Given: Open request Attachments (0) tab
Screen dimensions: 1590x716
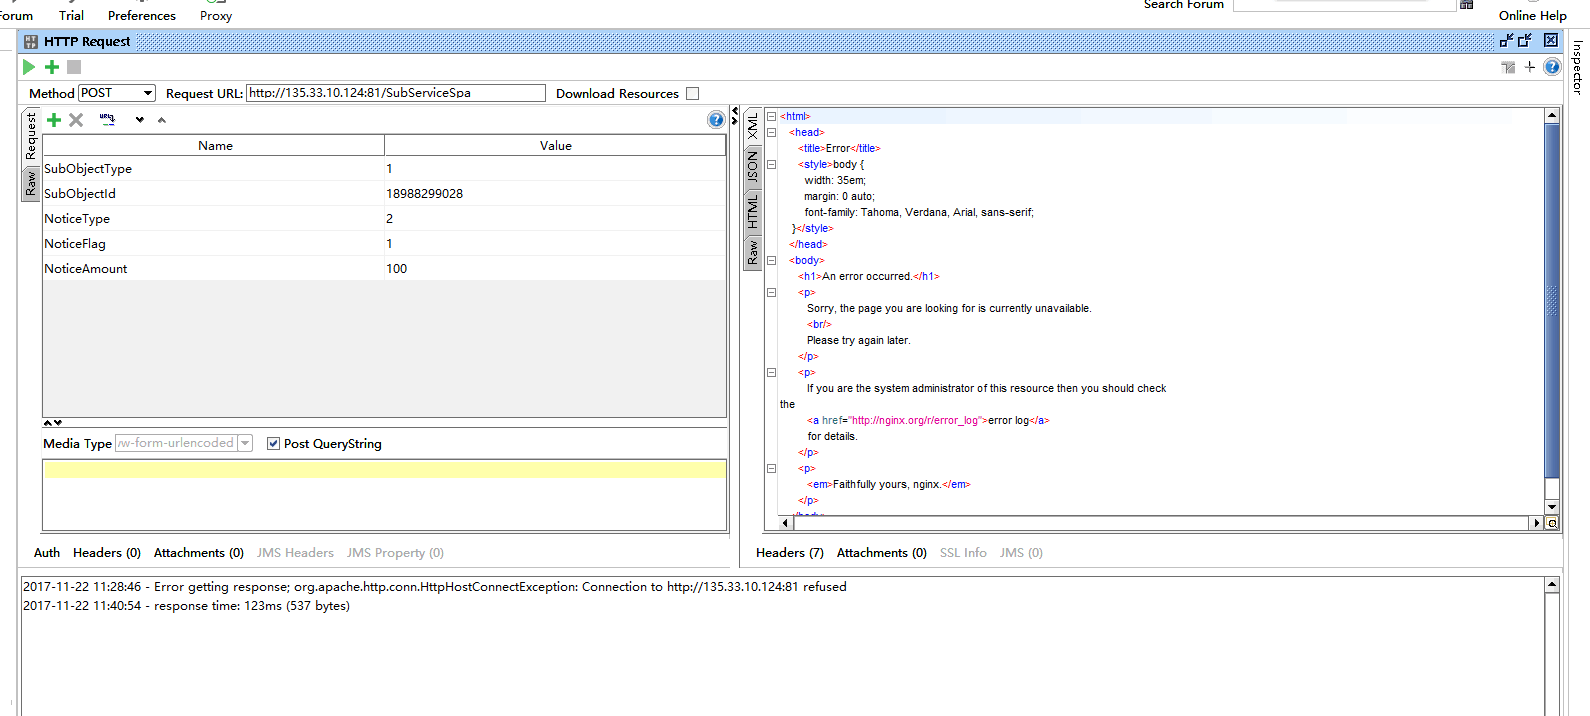Looking at the screenshot, I should coord(199,553).
